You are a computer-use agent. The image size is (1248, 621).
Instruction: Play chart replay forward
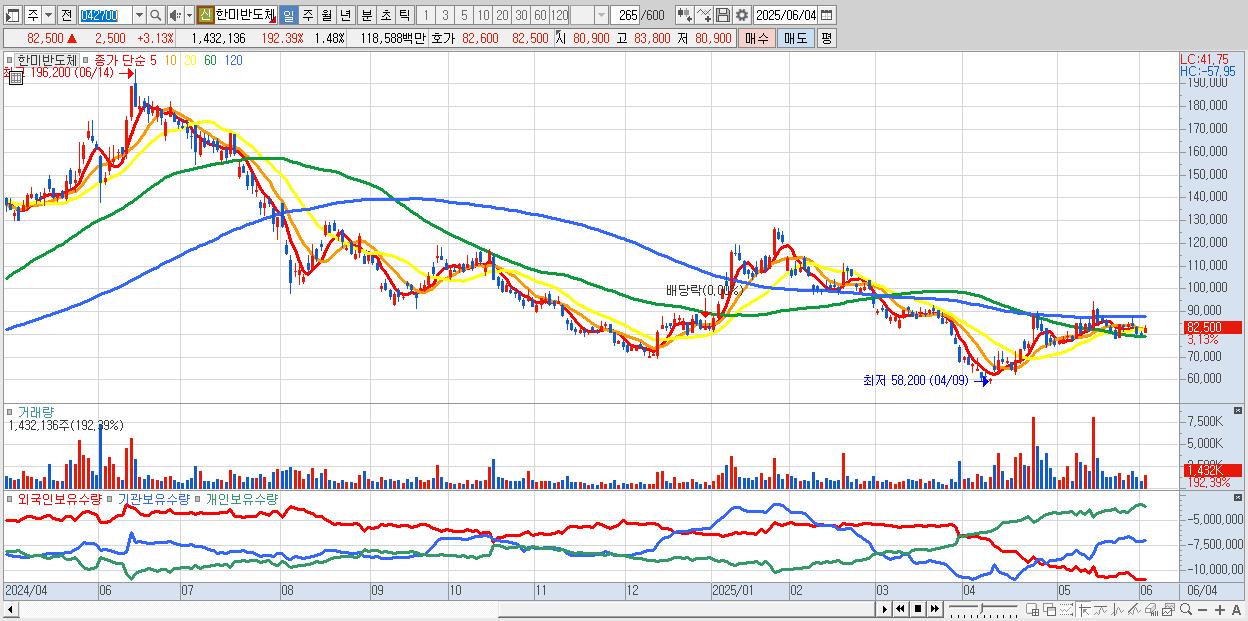point(885,609)
